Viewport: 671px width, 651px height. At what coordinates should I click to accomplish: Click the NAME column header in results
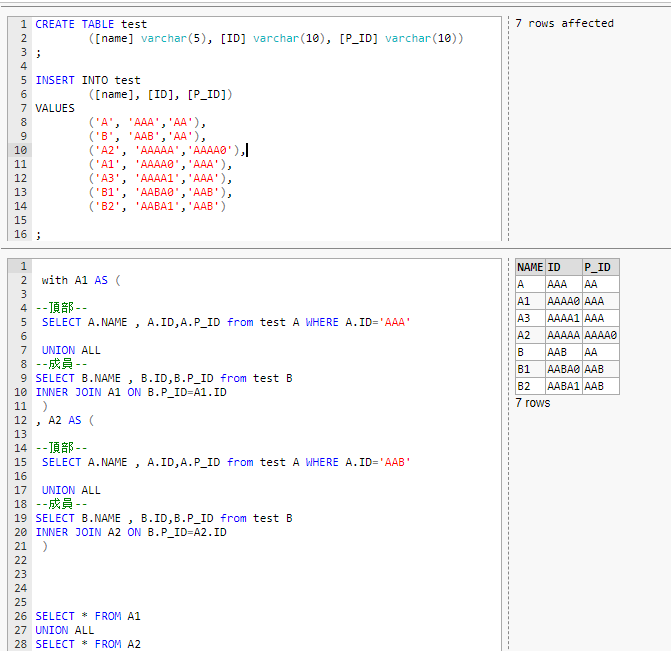[x=530, y=268]
